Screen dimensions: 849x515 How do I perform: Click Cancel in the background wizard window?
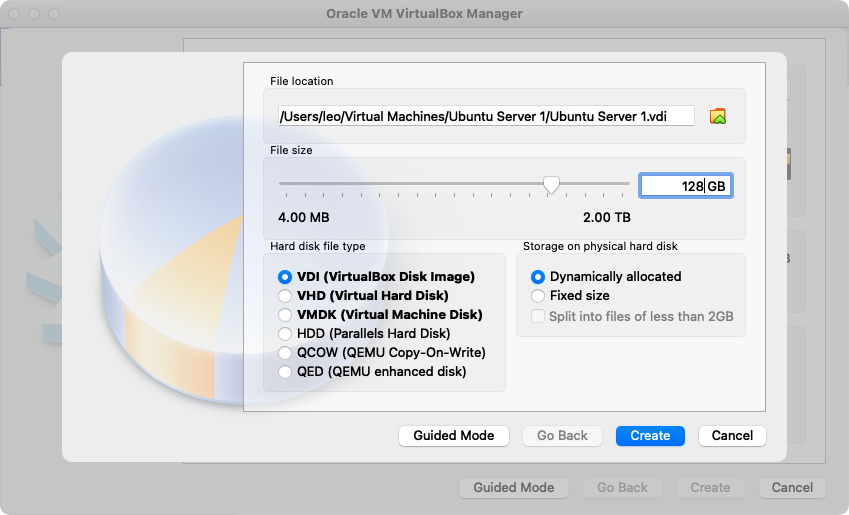(x=792, y=488)
